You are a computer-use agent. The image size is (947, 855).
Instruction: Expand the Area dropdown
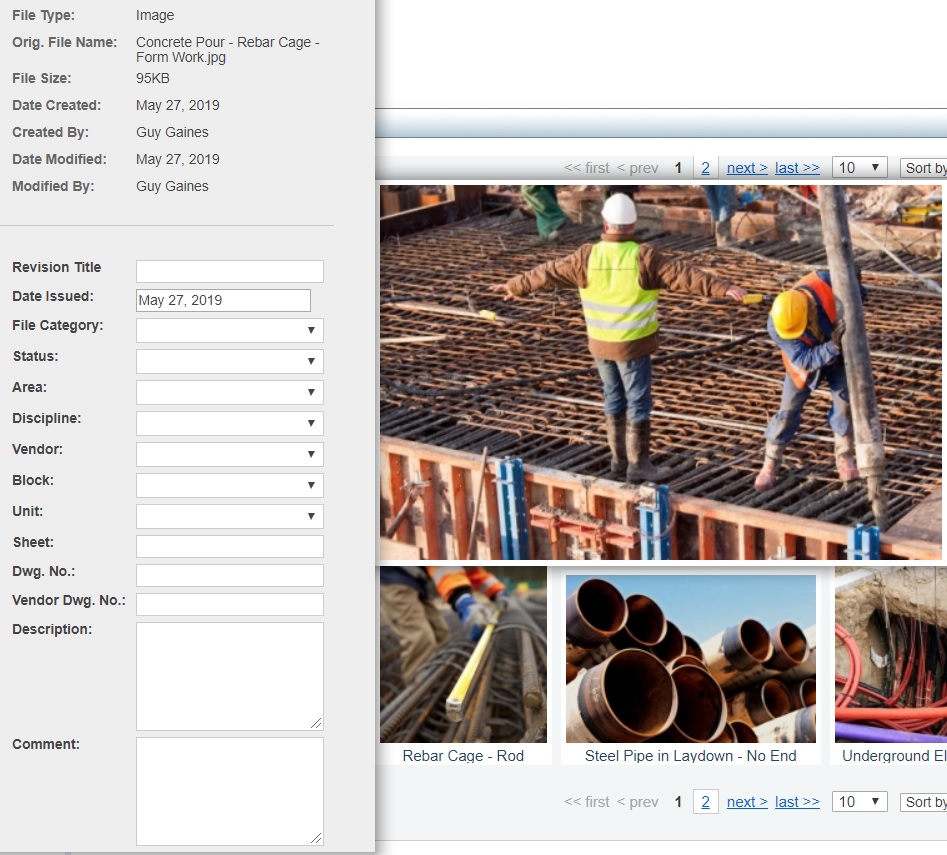tap(230, 392)
